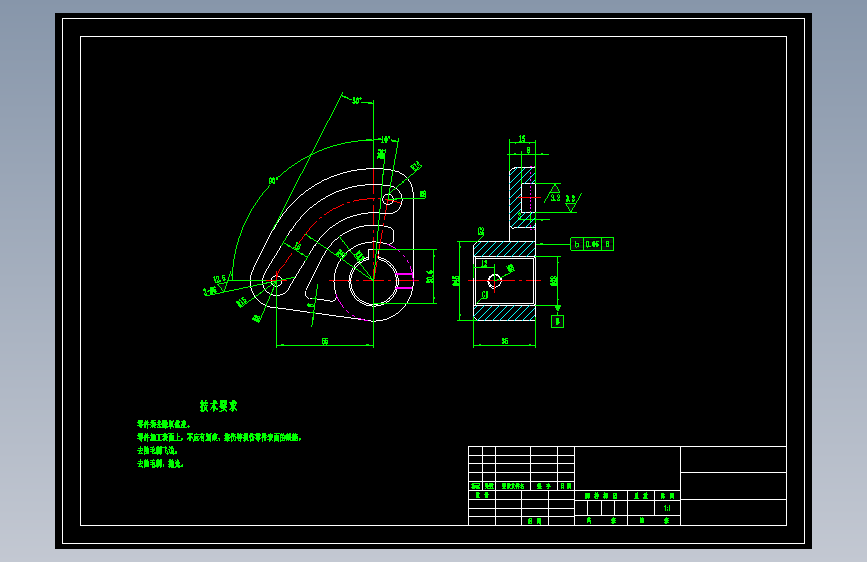Click the 3.2 surface roughness symbol
The image size is (867, 562).
(x=555, y=194)
